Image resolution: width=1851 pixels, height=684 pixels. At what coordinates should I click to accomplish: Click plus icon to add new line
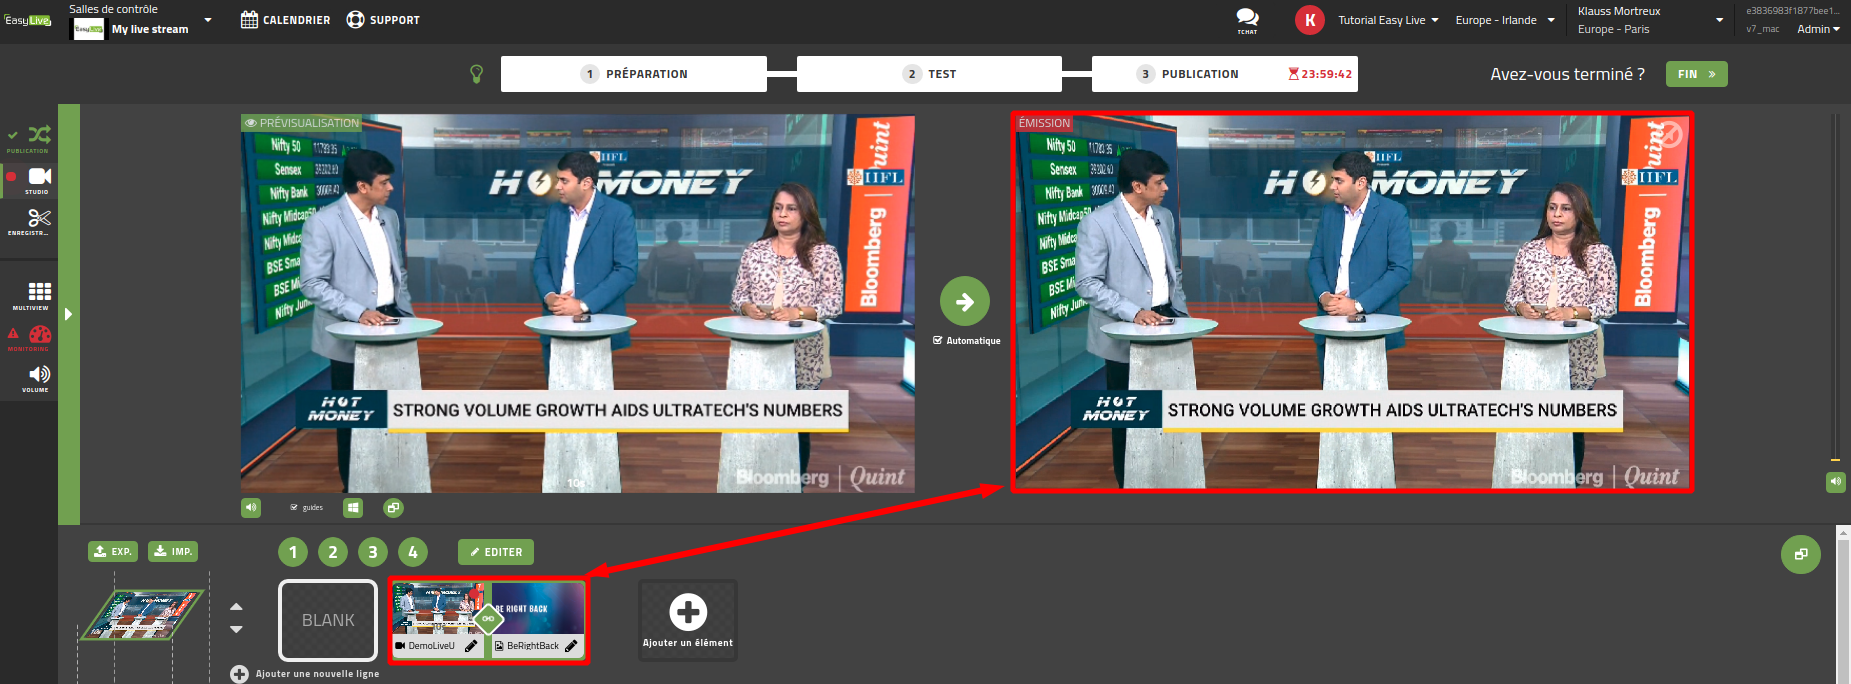[x=239, y=674]
